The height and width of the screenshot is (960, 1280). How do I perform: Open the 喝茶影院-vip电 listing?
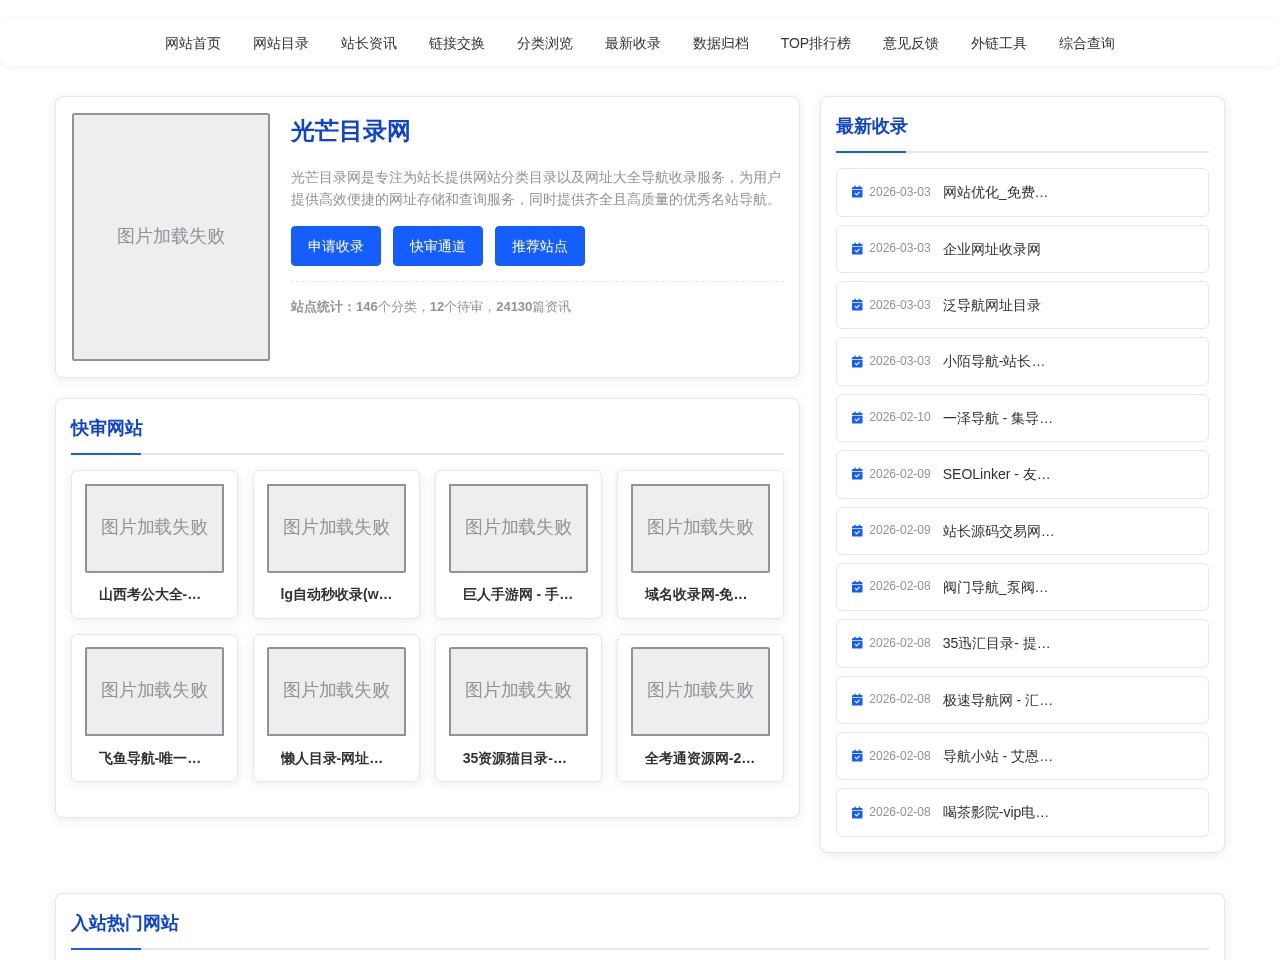coord(996,813)
